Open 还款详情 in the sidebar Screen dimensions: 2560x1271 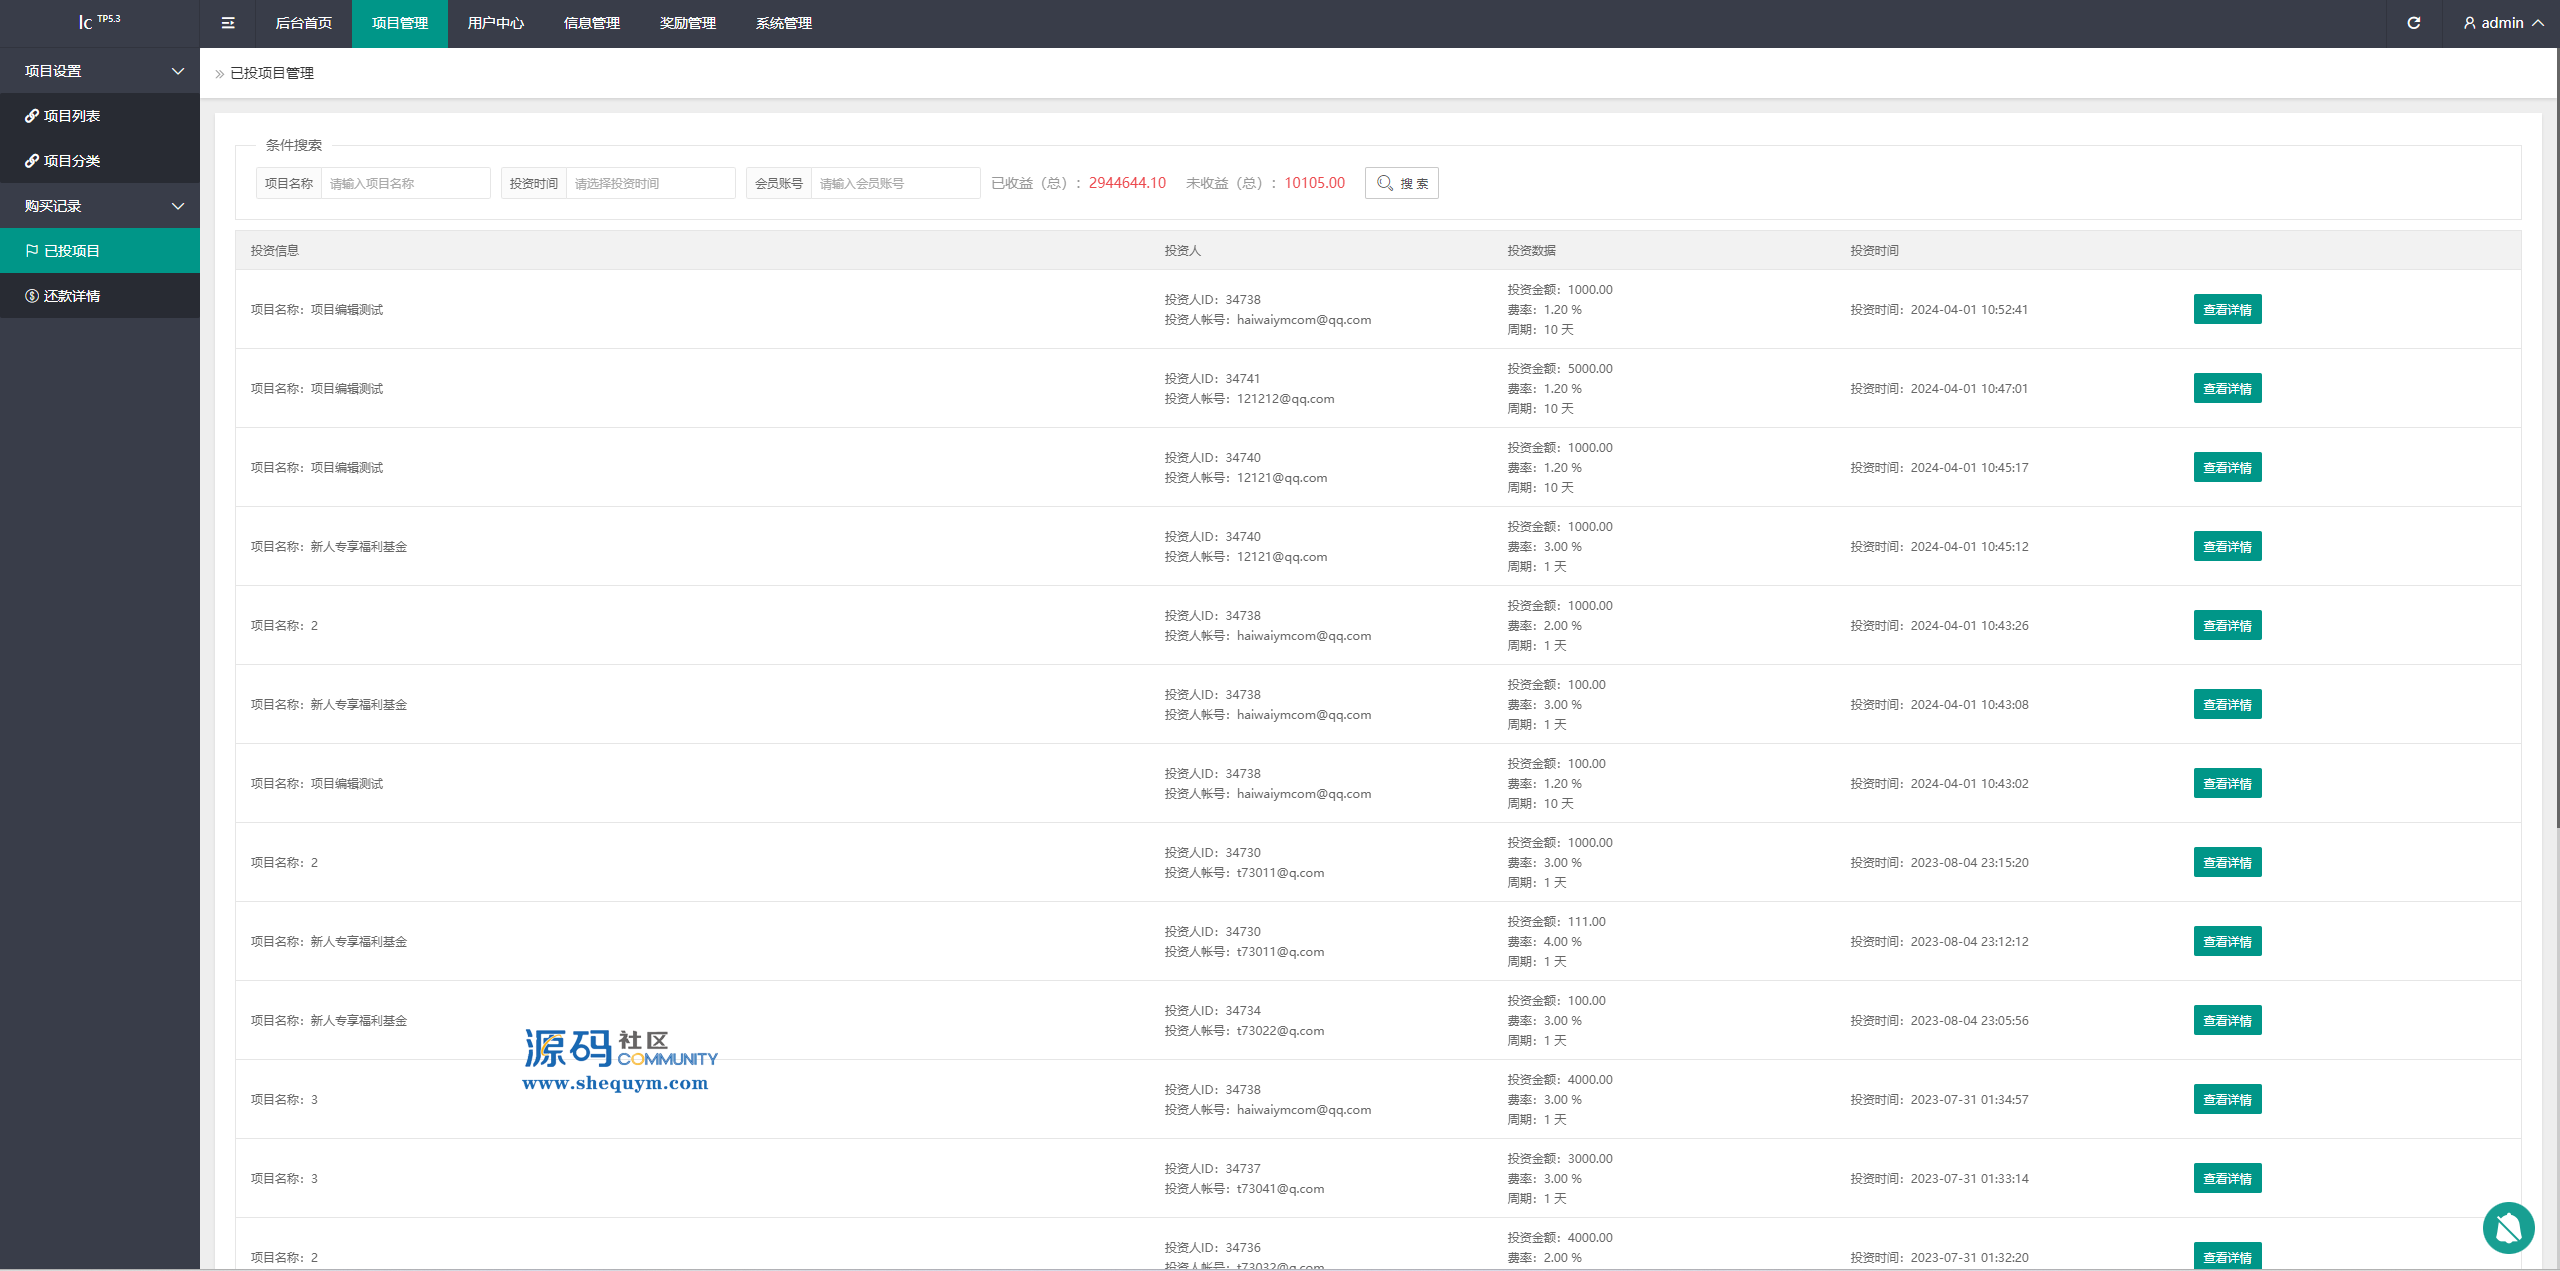click(x=100, y=296)
